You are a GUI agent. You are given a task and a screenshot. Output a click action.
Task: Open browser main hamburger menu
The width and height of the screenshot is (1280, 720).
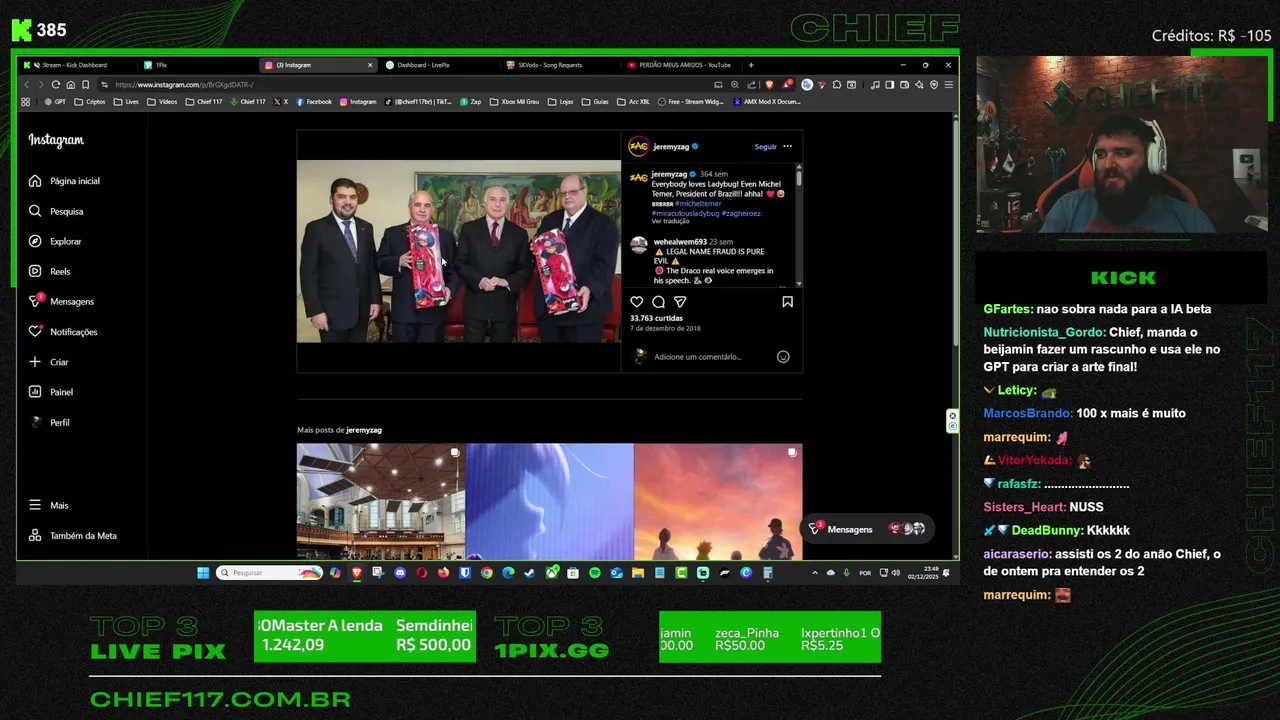[x=948, y=85]
